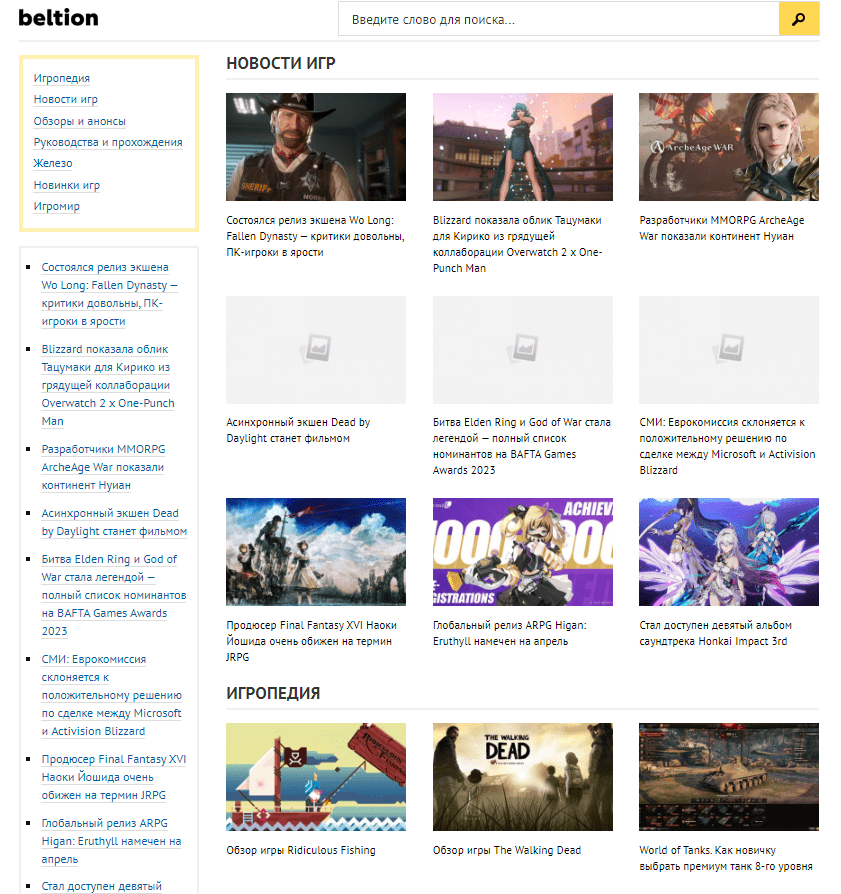The height and width of the screenshot is (894, 841).
Task: Open the Игромир menu link
Action: click(x=56, y=206)
